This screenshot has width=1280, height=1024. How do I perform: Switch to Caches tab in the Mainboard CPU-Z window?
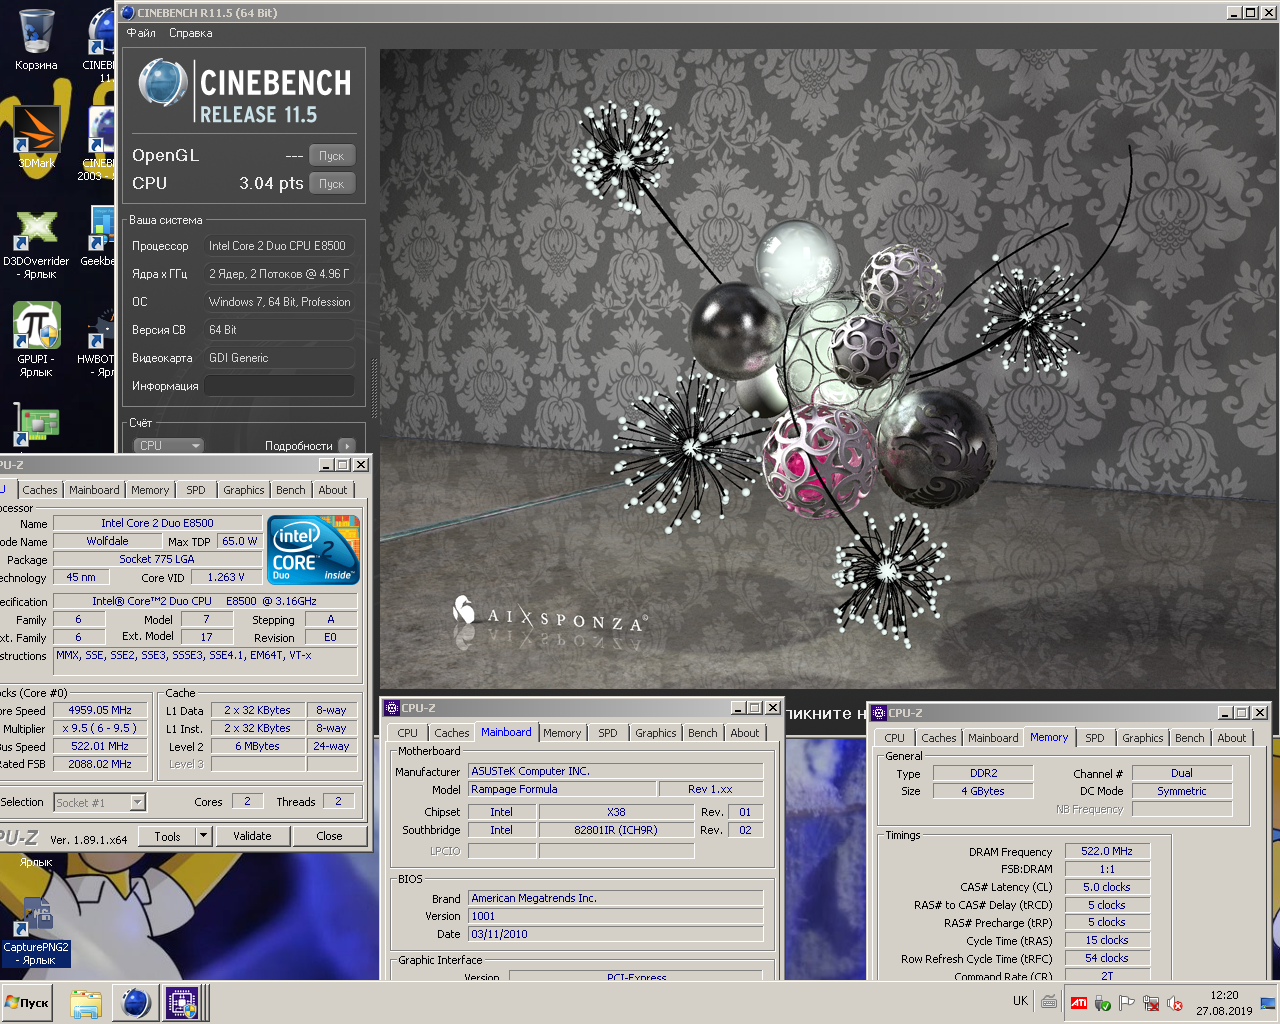(x=451, y=733)
